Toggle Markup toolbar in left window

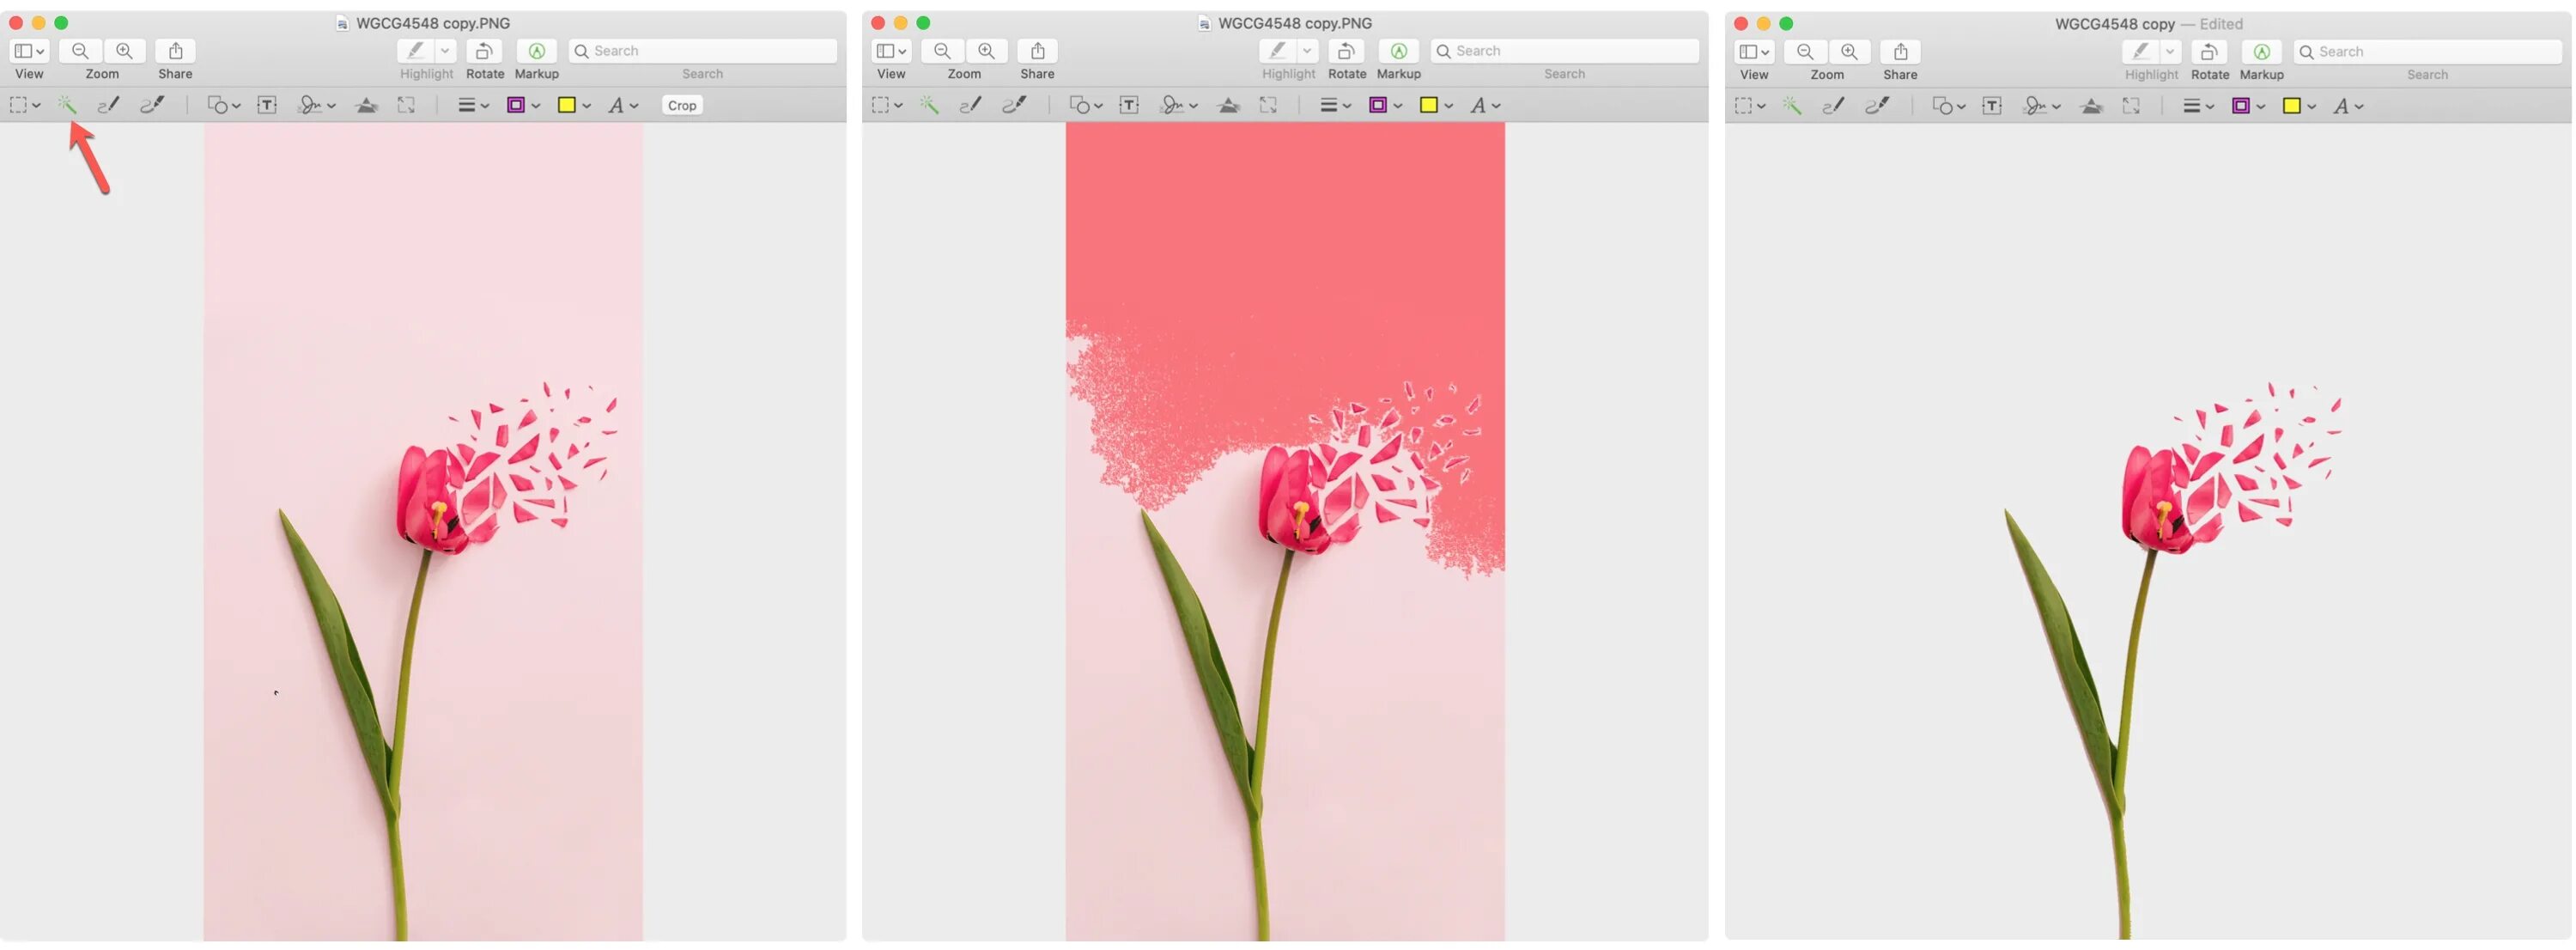click(536, 51)
